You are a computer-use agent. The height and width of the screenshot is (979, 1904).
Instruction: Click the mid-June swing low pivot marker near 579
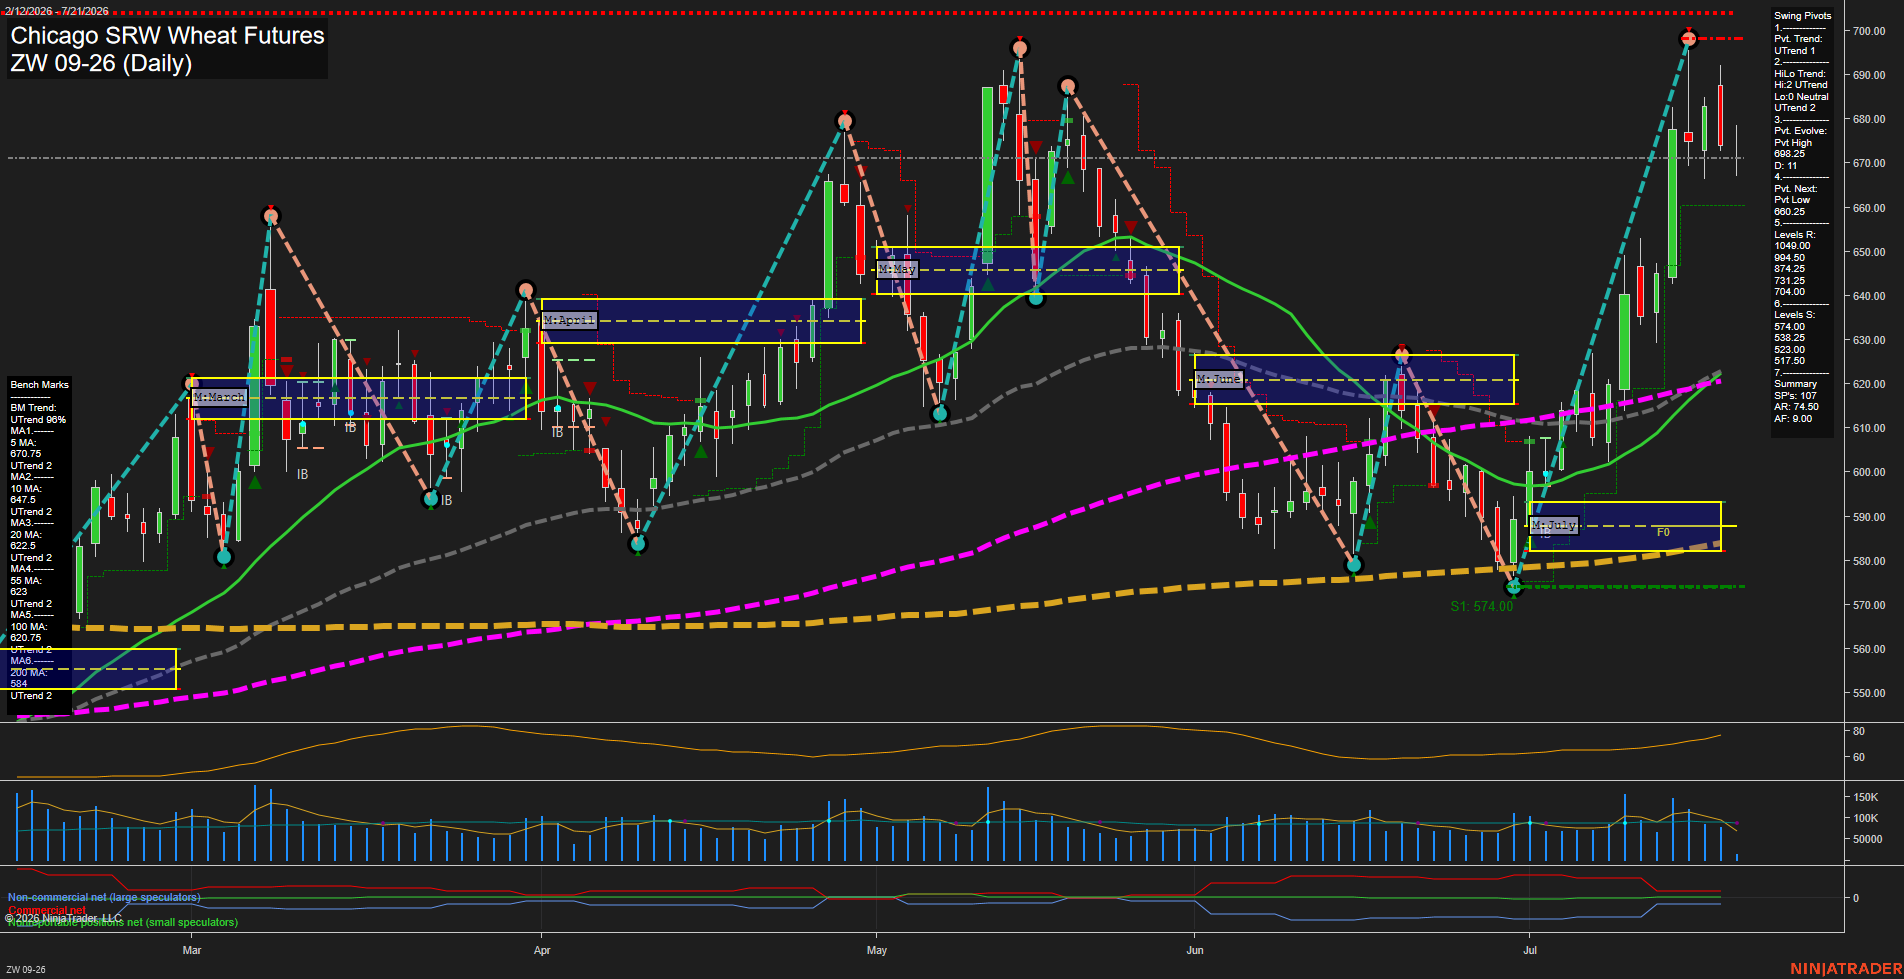1354,565
